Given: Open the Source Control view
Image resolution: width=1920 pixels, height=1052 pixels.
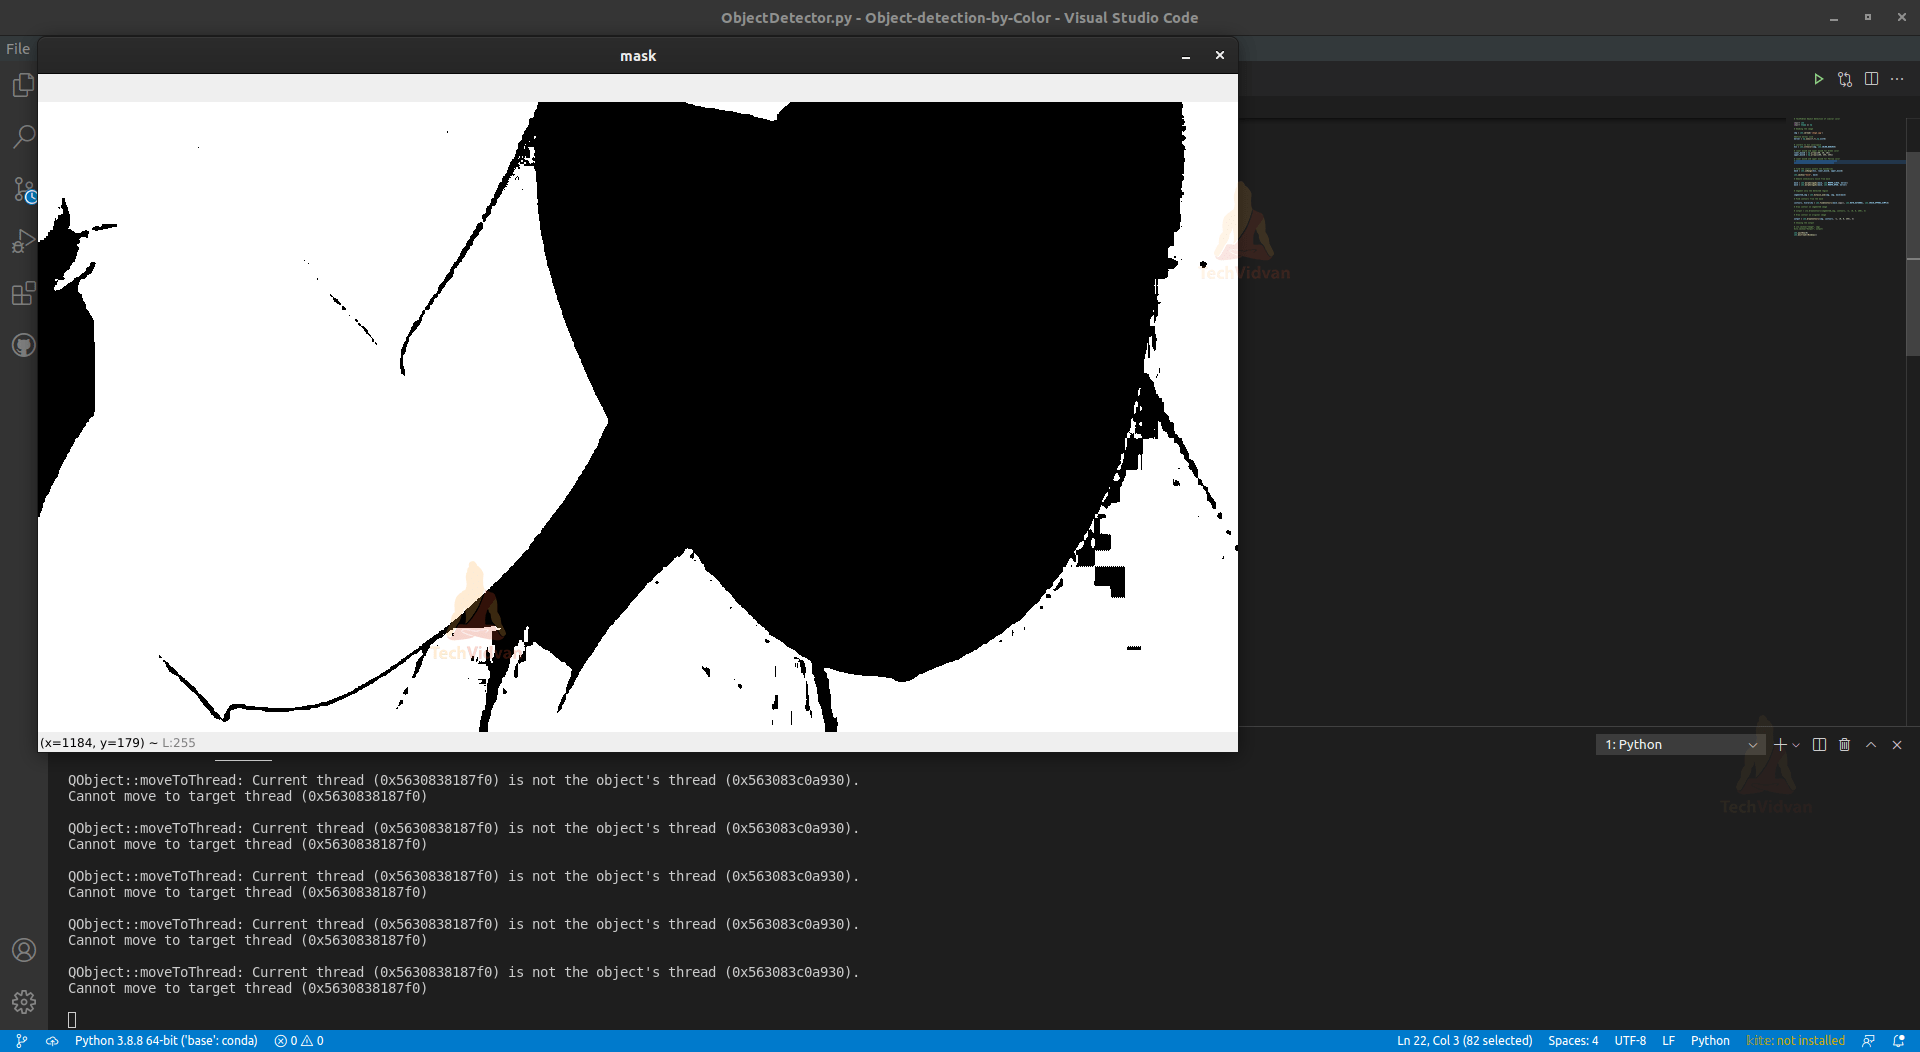Looking at the screenshot, I should pos(23,190).
